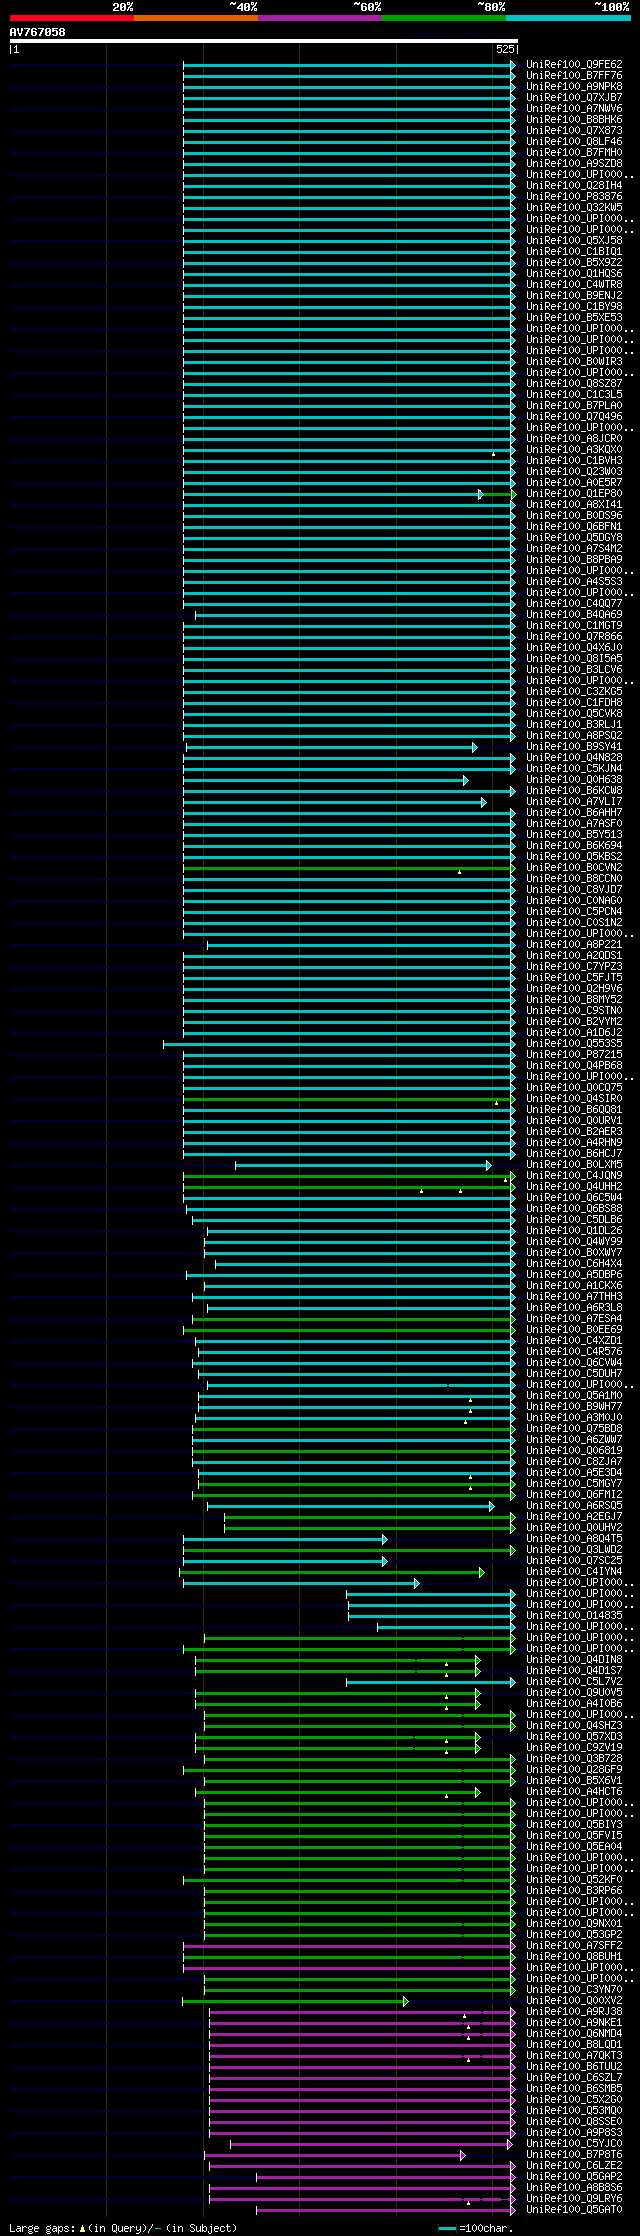Image resolution: width=640 pixels, height=2236 pixels.
Task: Select the UniRef100_Q32KW5 label
Action: click(x=574, y=208)
